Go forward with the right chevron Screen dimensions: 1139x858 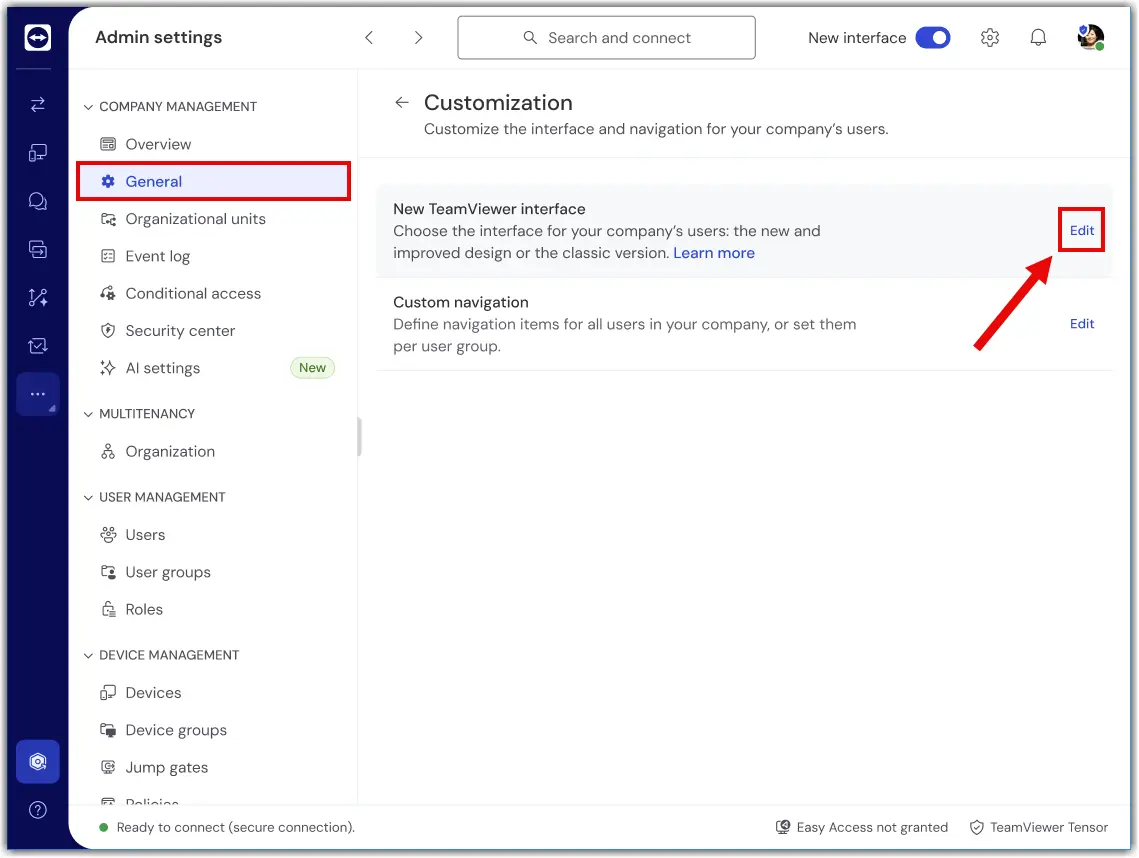click(x=418, y=38)
